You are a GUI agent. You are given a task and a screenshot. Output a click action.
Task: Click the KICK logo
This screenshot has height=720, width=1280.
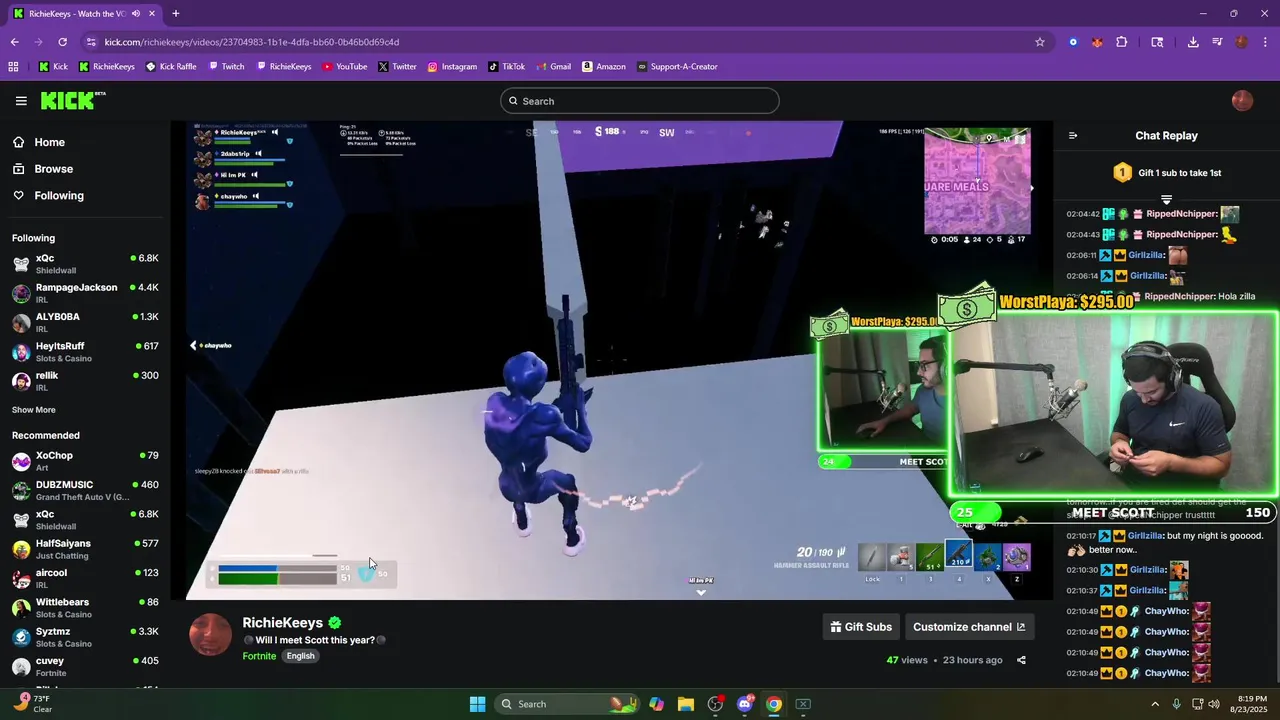[72, 100]
